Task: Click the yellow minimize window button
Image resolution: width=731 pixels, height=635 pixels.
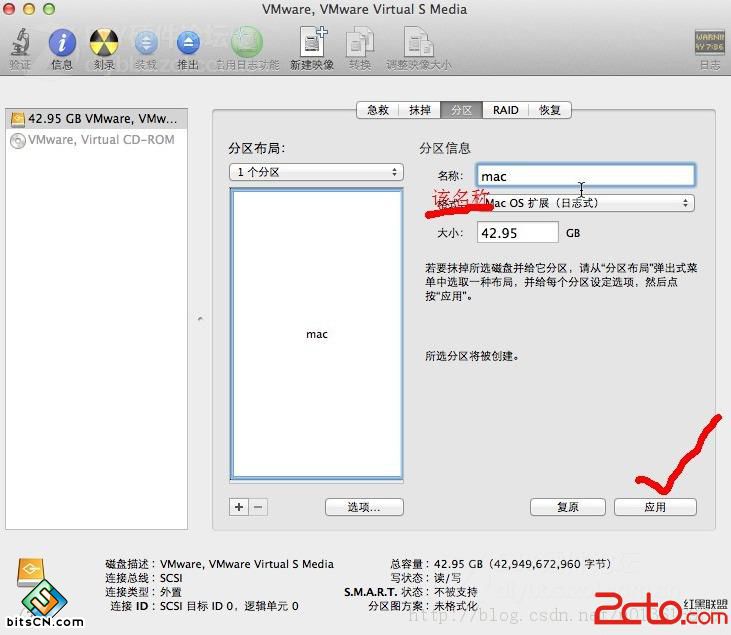Action: [x=29, y=9]
